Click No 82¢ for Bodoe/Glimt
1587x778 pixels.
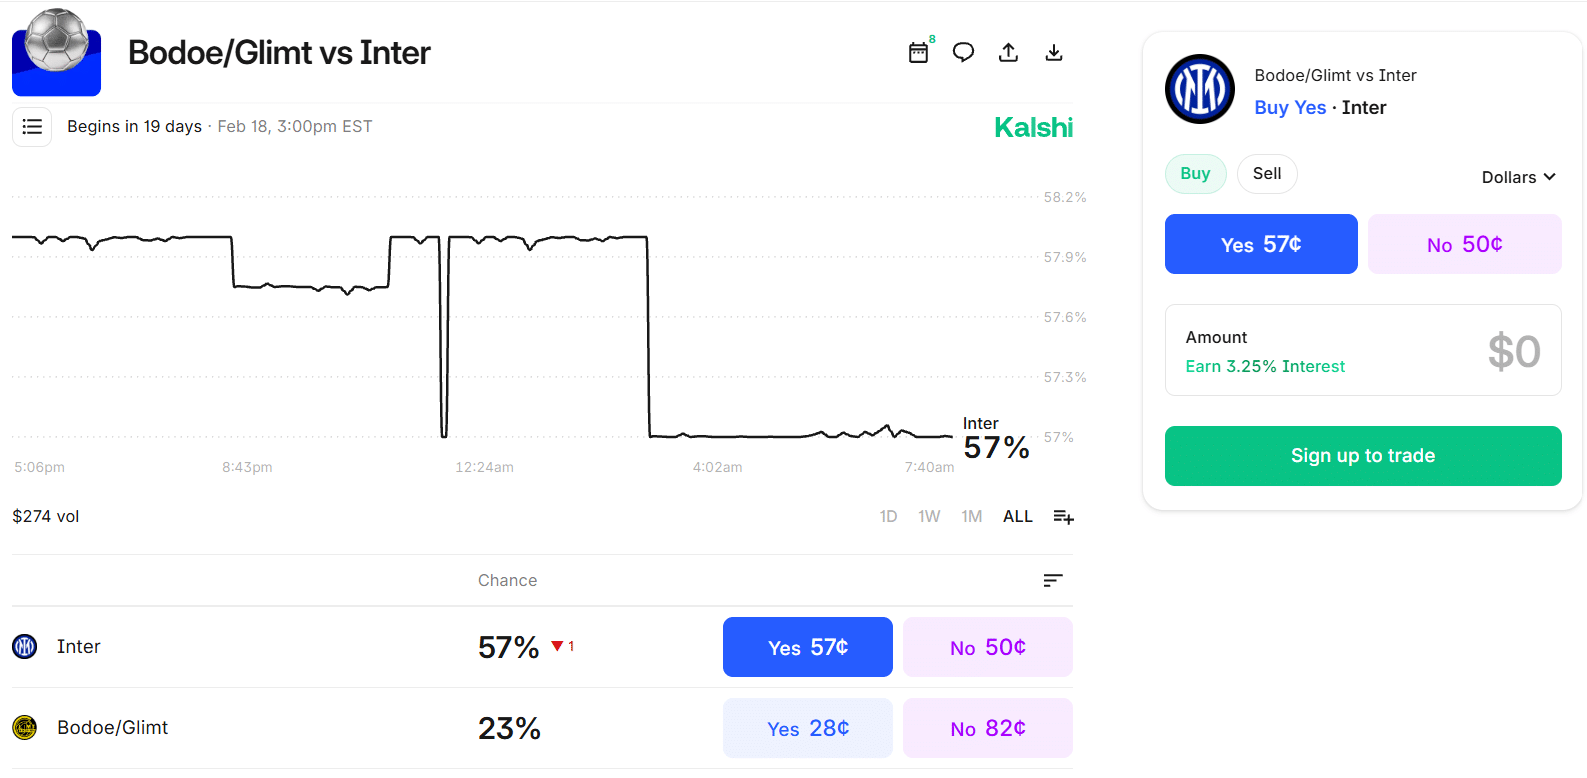point(987,728)
